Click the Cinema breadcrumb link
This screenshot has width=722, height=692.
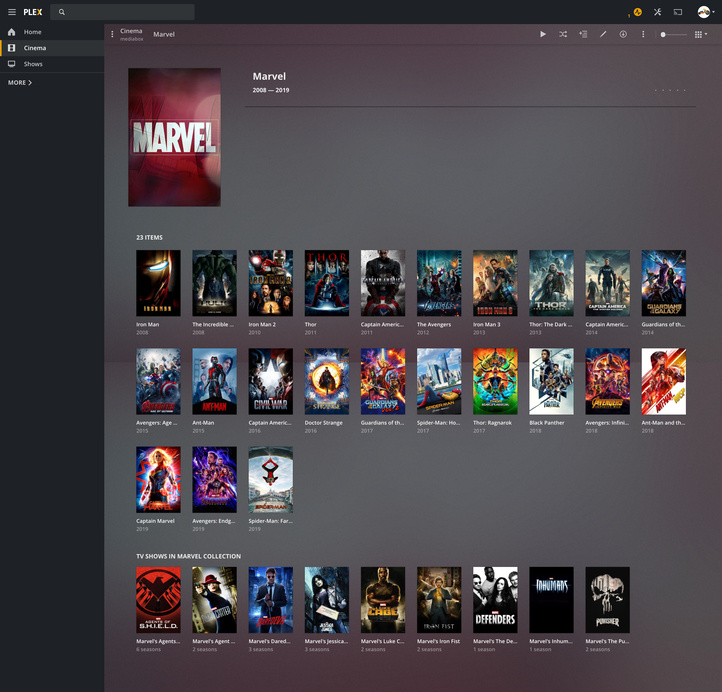[x=131, y=31]
